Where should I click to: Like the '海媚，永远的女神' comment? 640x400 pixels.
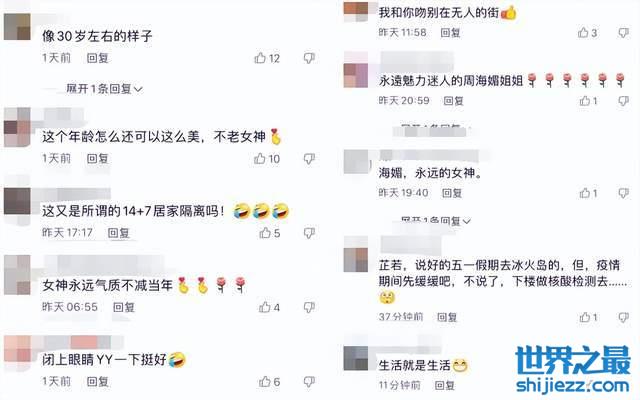click(x=588, y=193)
